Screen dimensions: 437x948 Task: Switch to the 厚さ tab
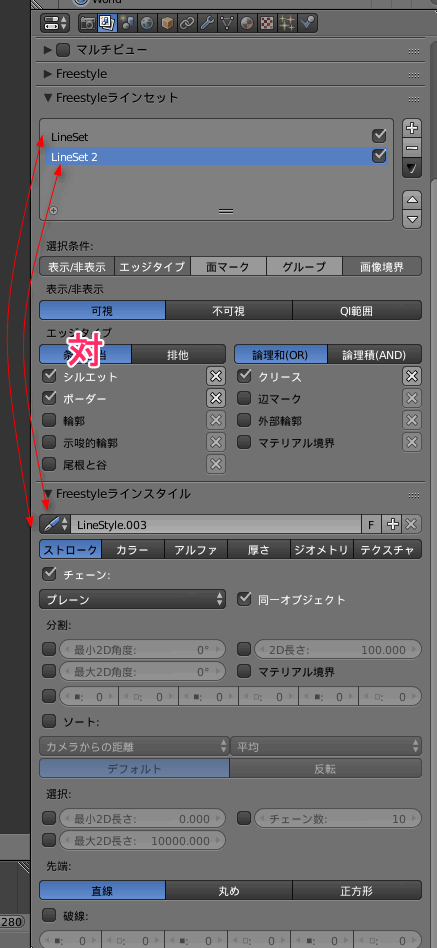[259, 550]
